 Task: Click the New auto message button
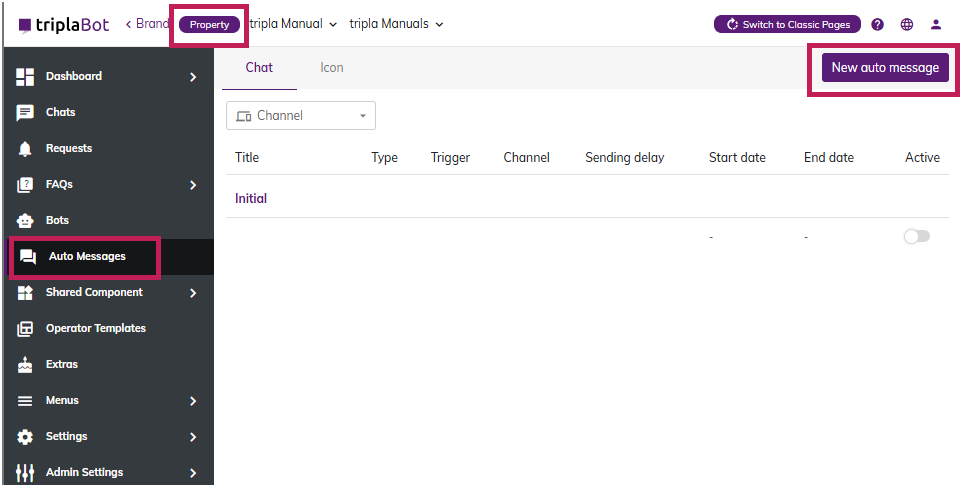click(884, 68)
